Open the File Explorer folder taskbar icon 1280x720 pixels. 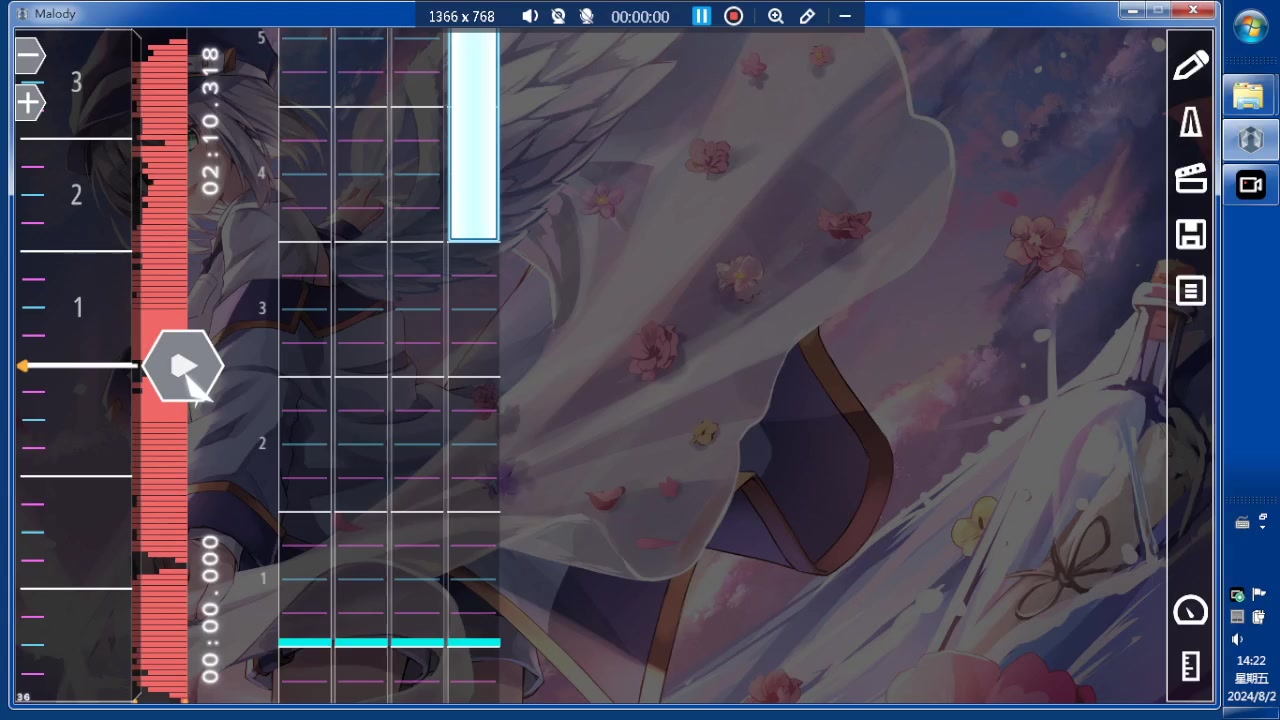coord(1249,96)
